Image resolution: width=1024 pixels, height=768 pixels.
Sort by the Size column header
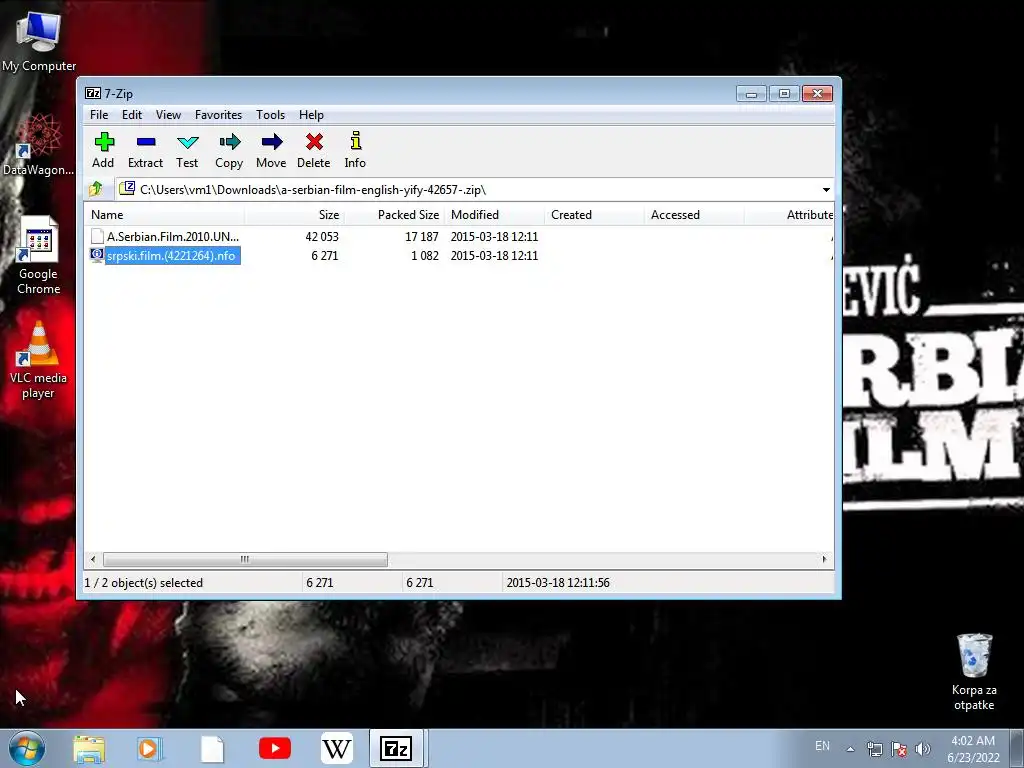tap(295, 215)
